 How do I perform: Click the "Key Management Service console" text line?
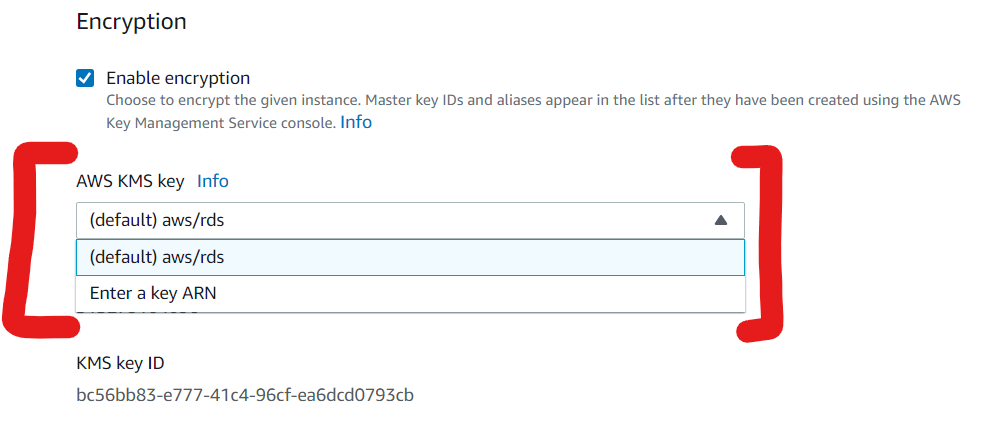coord(220,123)
